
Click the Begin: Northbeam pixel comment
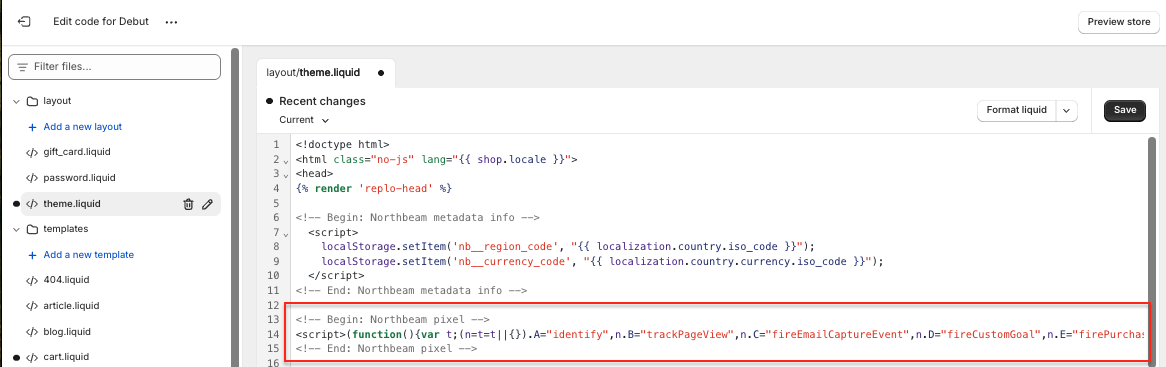pos(392,320)
